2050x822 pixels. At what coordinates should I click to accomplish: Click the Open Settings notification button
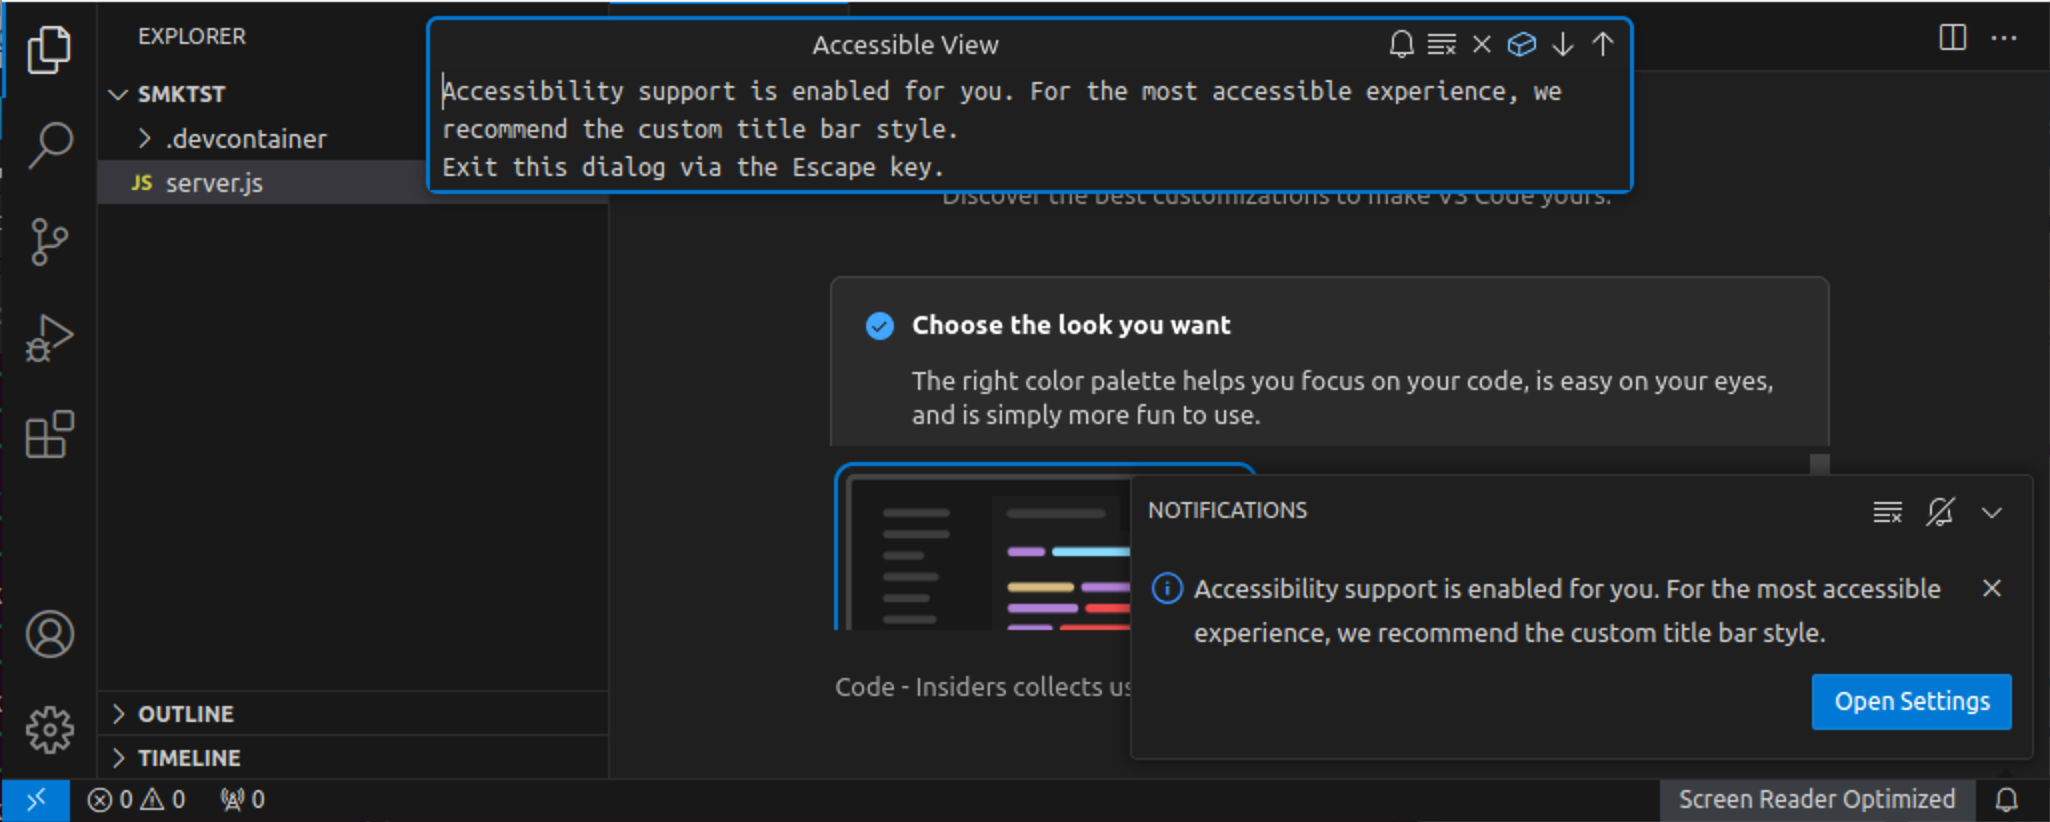pos(1911,701)
